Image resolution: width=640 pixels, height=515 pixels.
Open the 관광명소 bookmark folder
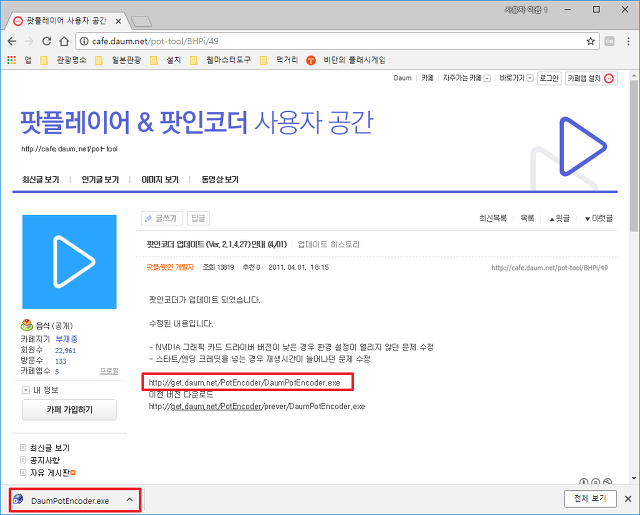pyautogui.click(x=63, y=60)
